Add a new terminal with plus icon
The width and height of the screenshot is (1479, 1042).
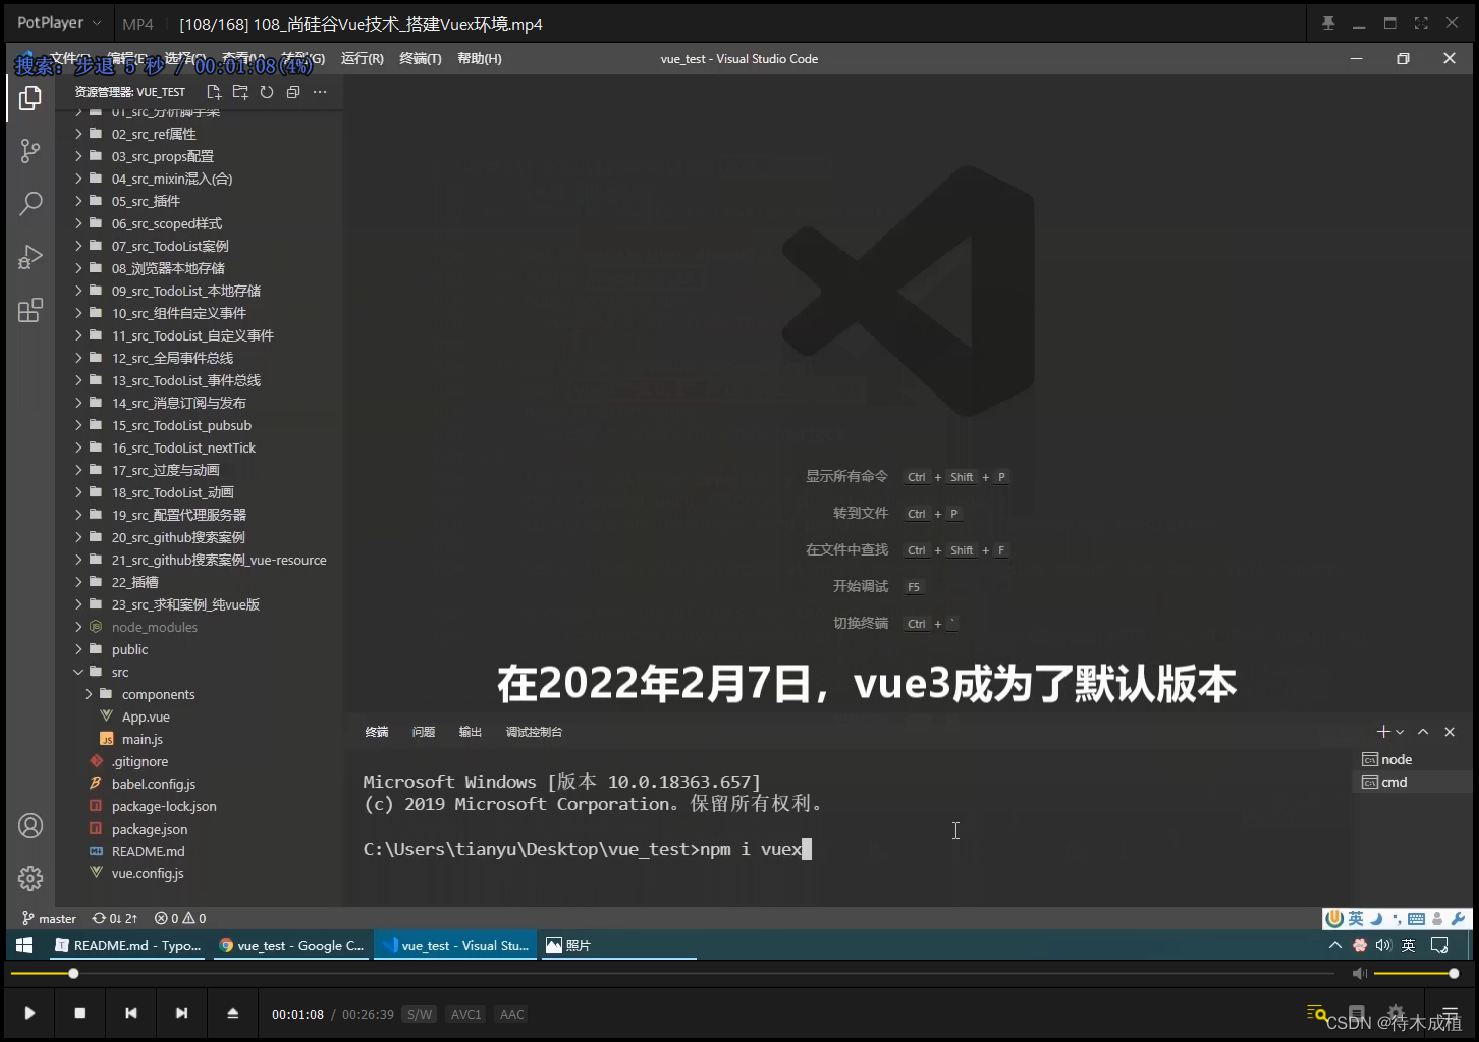point(1383,732)
